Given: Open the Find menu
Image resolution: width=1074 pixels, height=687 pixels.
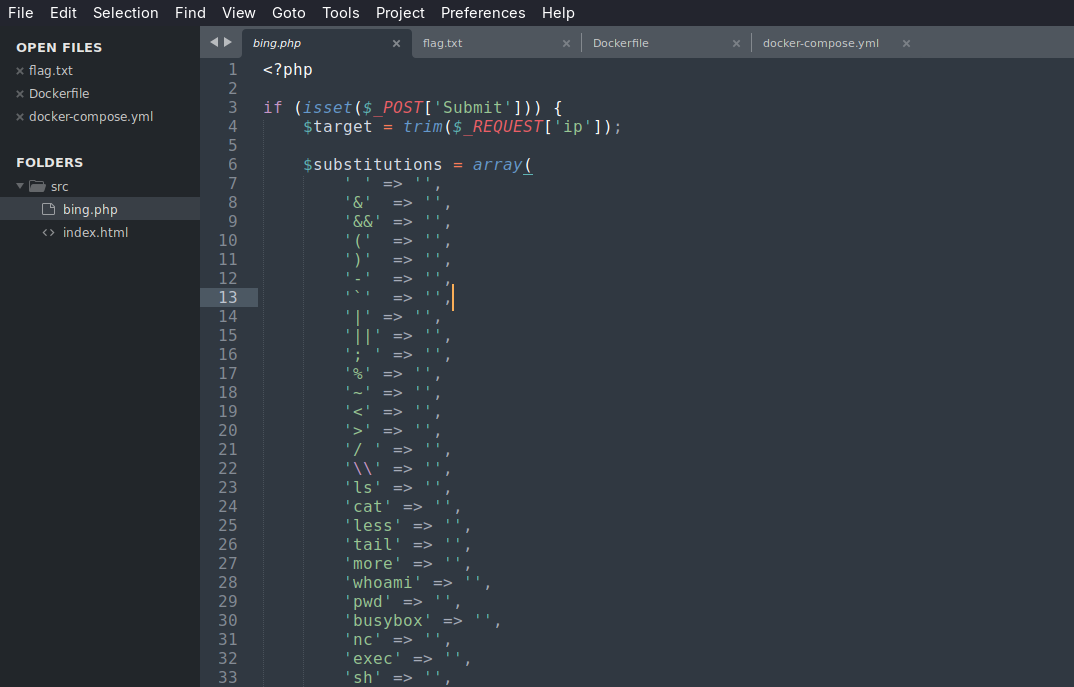Looking at the screenshot, I should (x=190, y=12).
